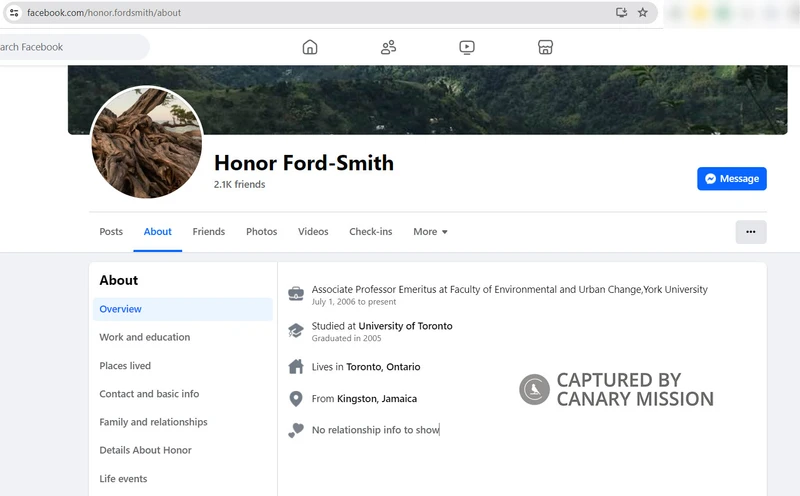Click the 'July 1, 2006 to present' text
Image resolution: width=800 pixels, height=496 pixels.
(x=354, y=302)
